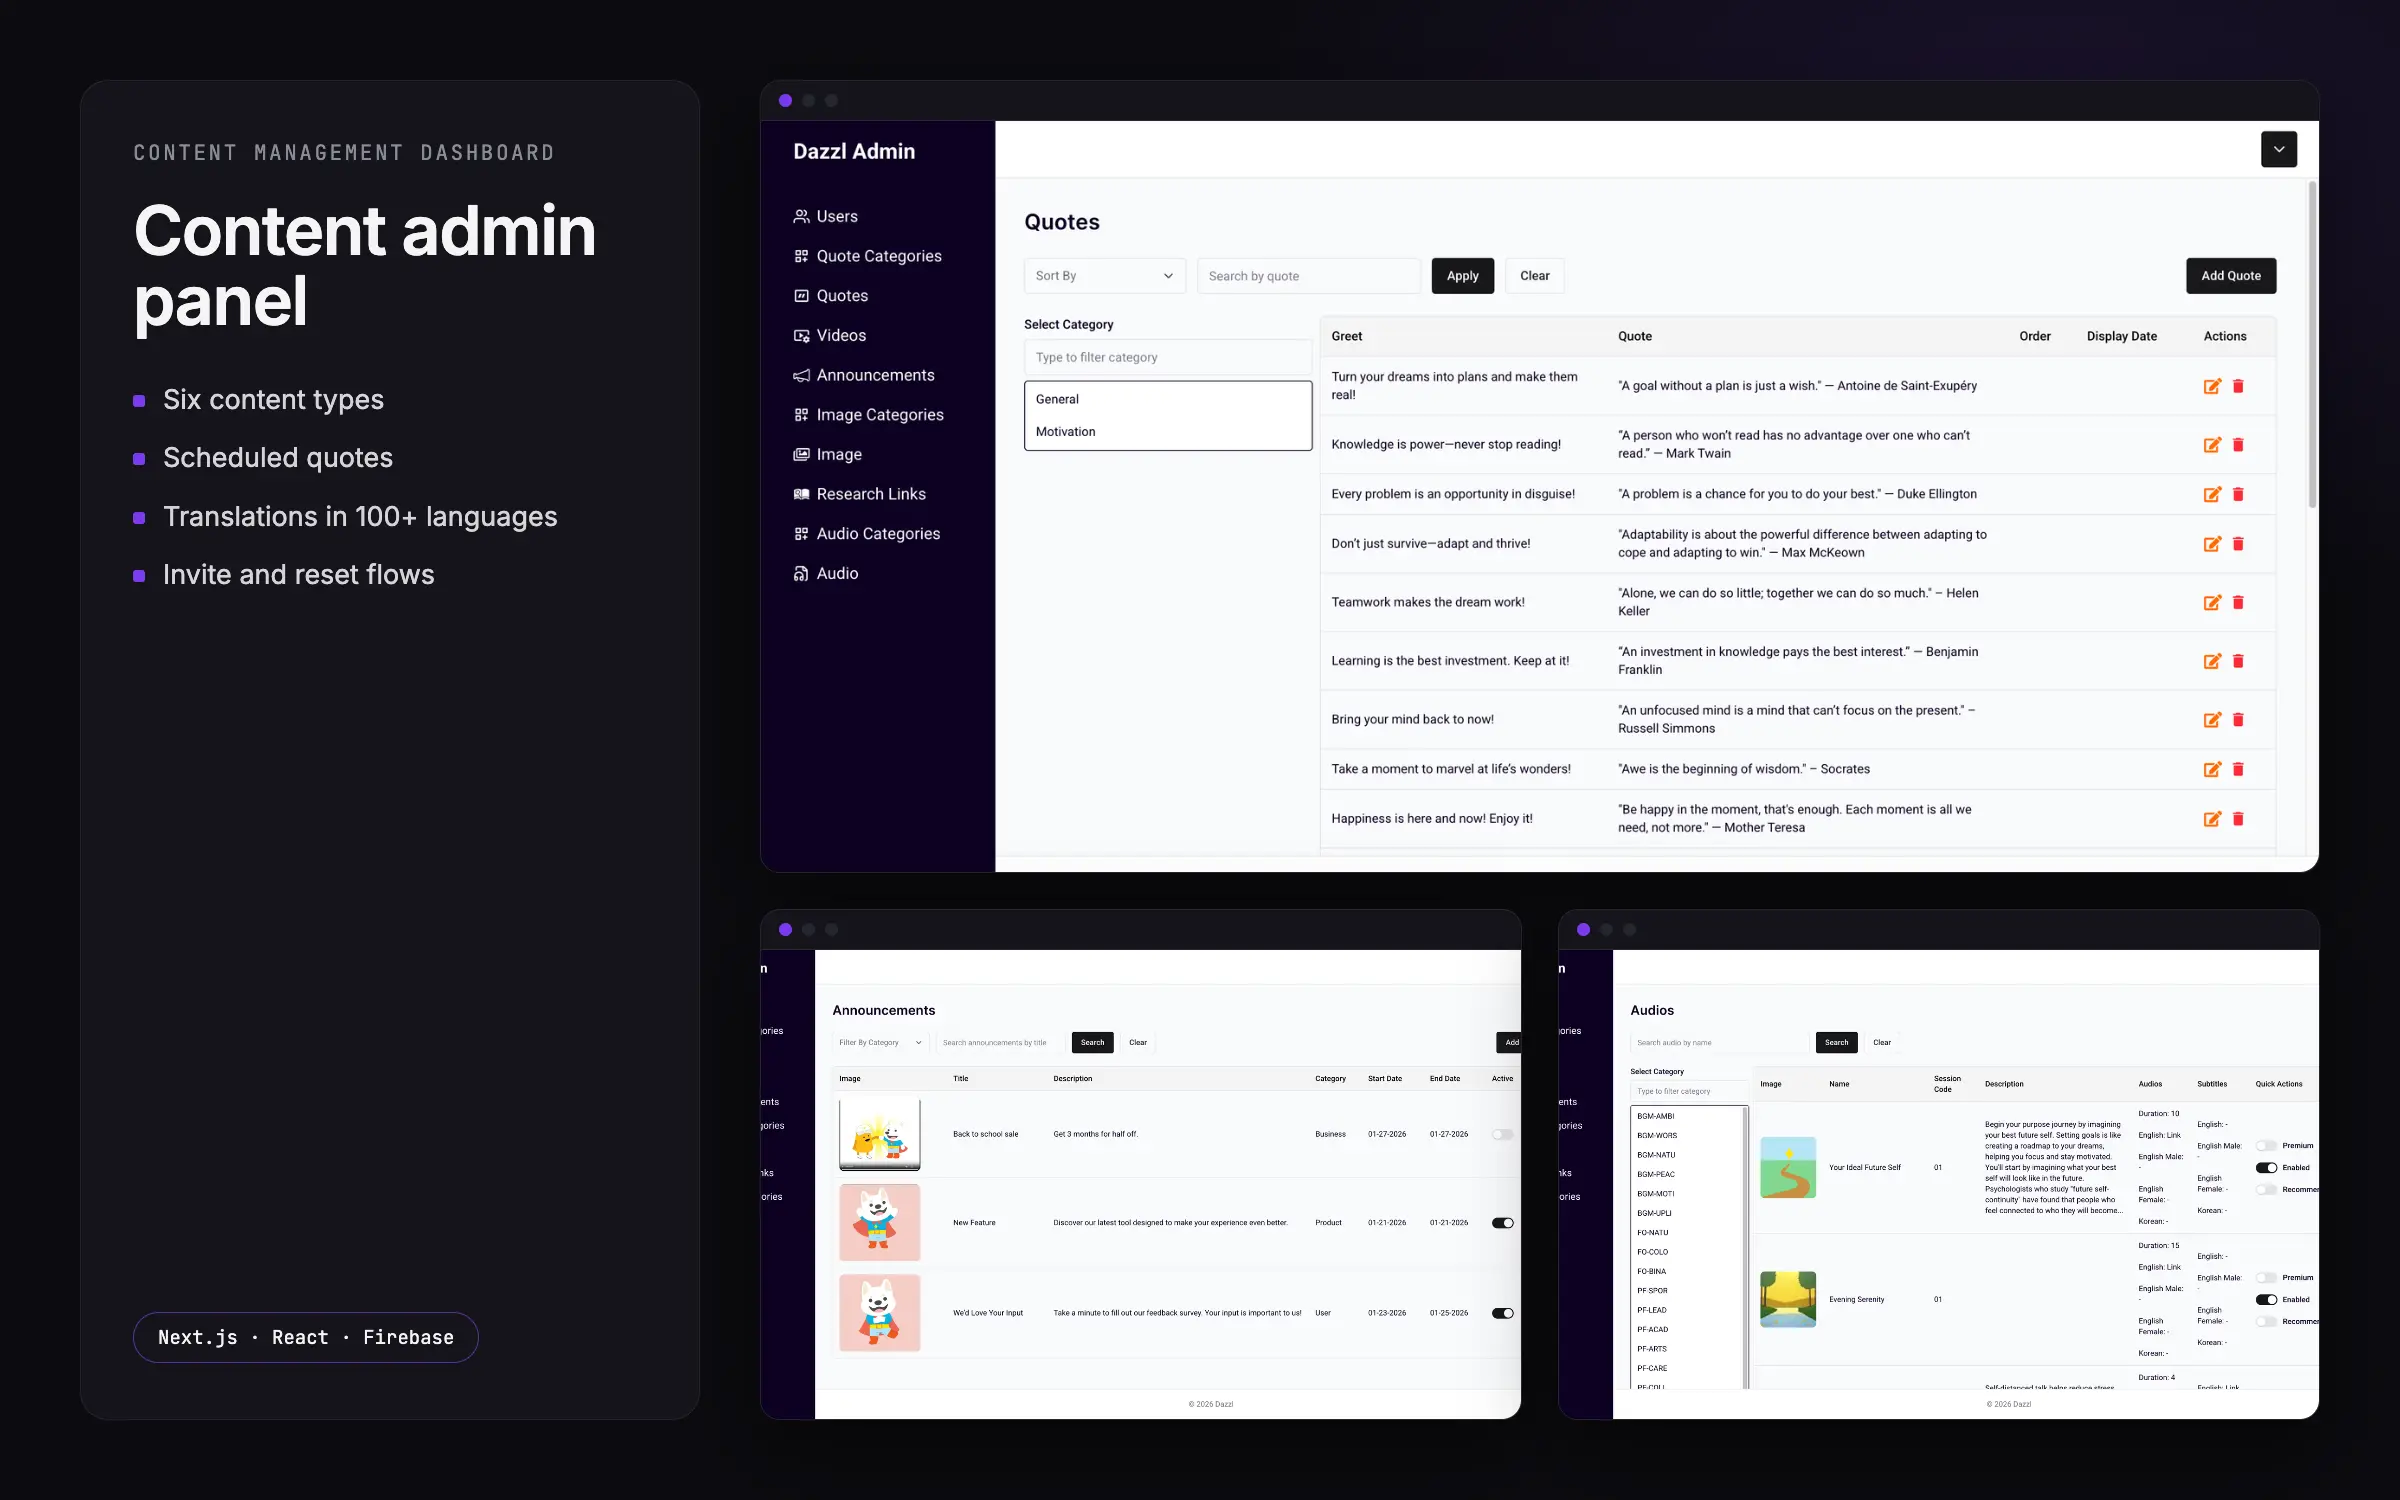Open Users in Dazzl Admin sidebar
The image size is (2400, 1500).
[825, 216]
